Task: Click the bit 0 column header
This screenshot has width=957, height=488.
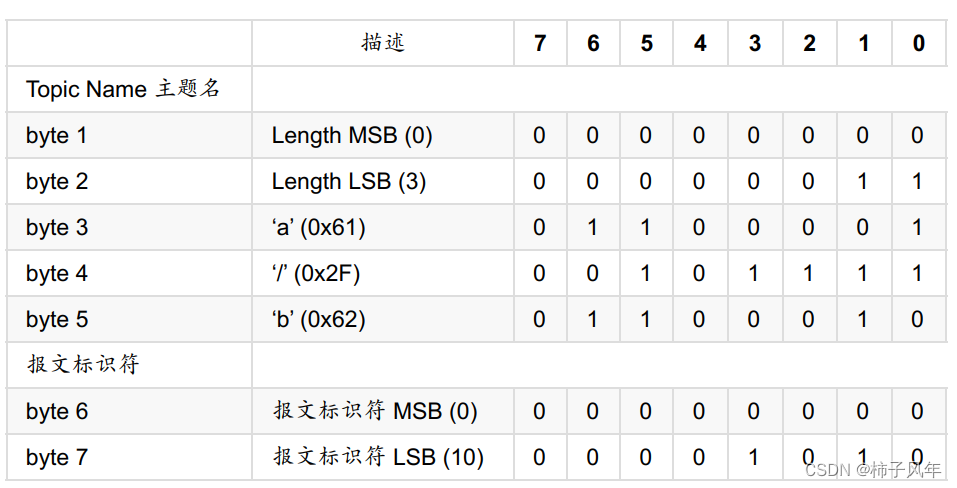Action: click(919, 44)
